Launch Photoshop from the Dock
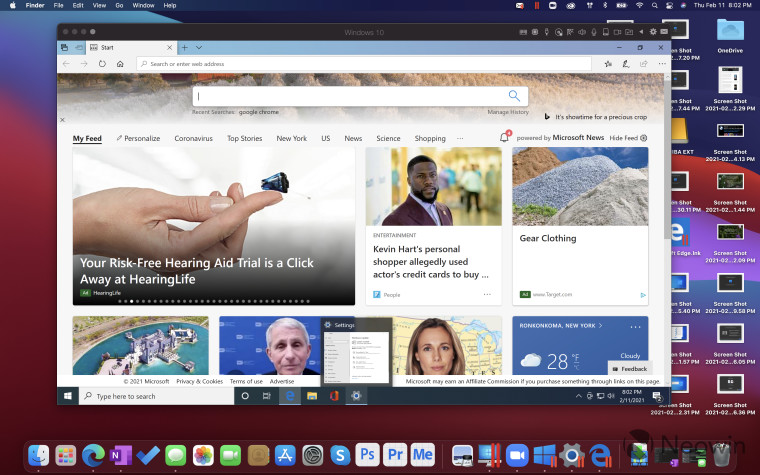 tap(367, 455)
